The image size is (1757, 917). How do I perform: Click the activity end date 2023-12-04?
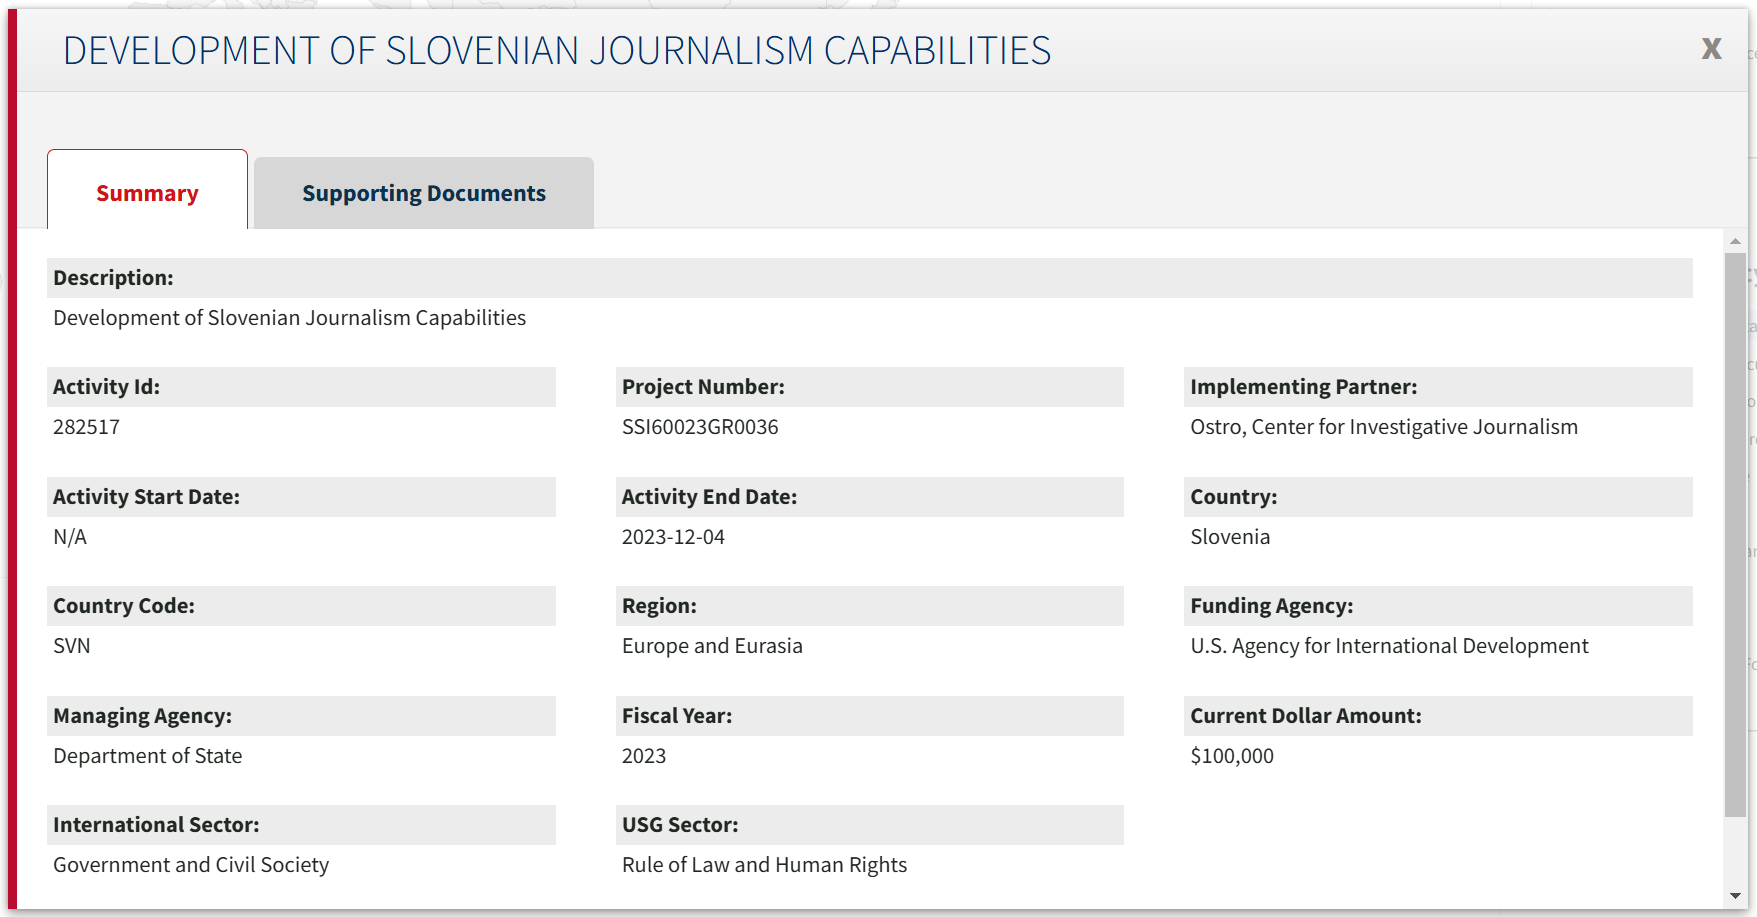click(x=673, y=537)
